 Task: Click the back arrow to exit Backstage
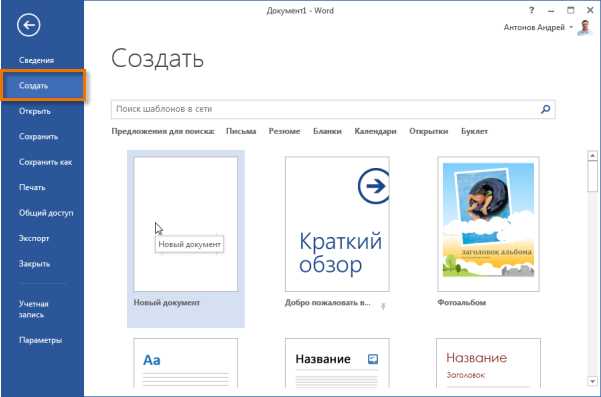[28, 25]
